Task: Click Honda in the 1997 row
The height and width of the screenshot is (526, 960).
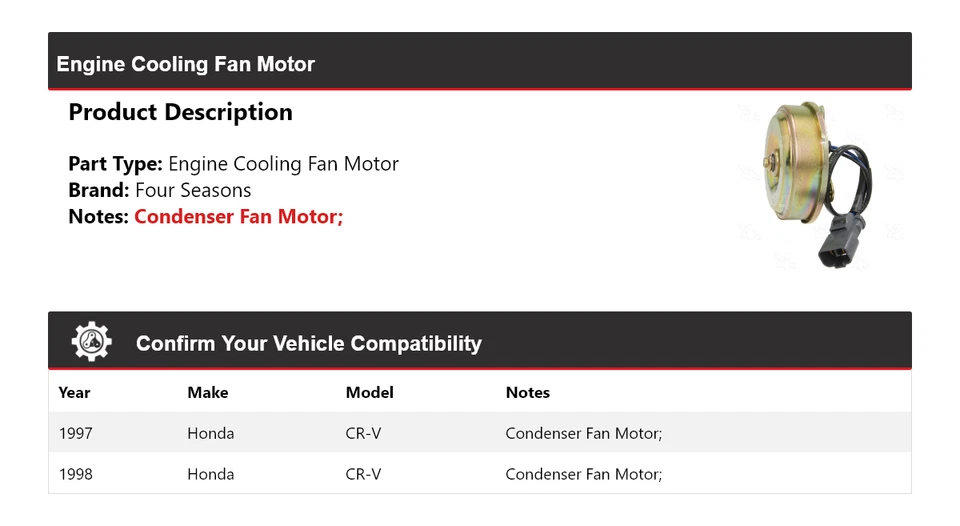Action: click(x=210, y=433)
